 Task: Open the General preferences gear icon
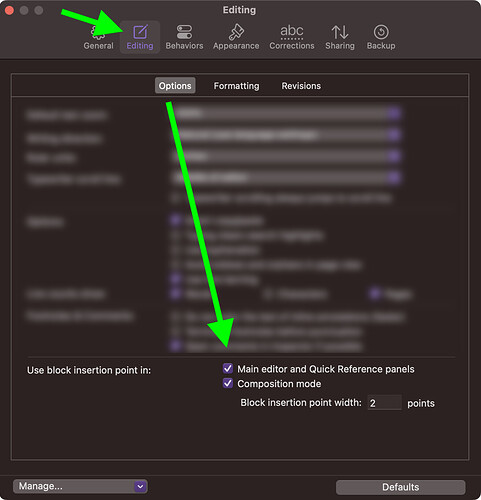pyautogui.click(x=98, y=32)
